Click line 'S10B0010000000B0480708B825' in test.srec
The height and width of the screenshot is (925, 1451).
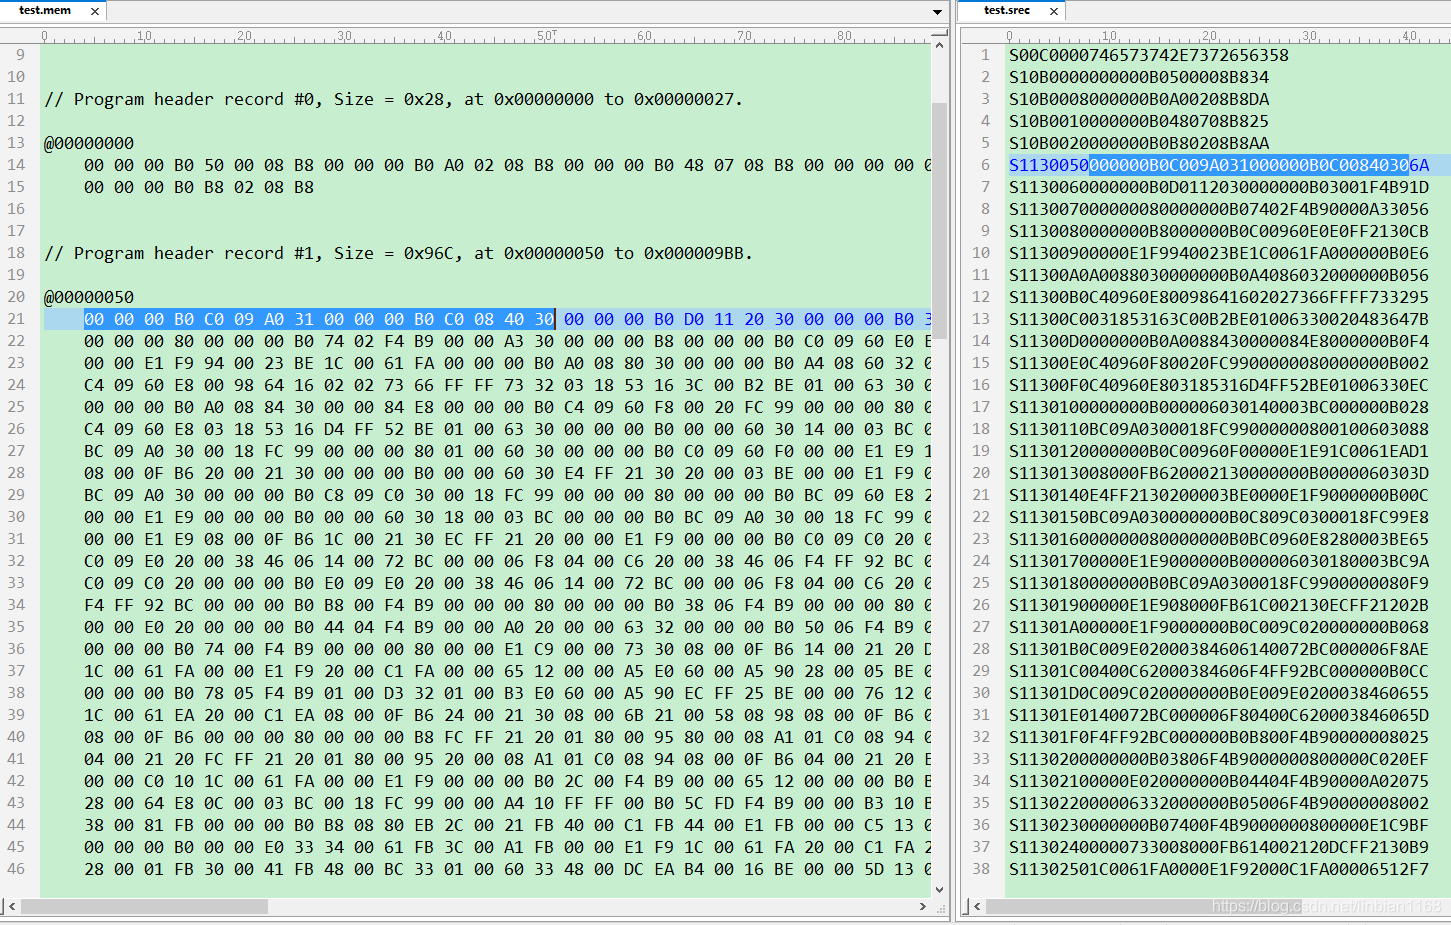[x=1139, y=121]
